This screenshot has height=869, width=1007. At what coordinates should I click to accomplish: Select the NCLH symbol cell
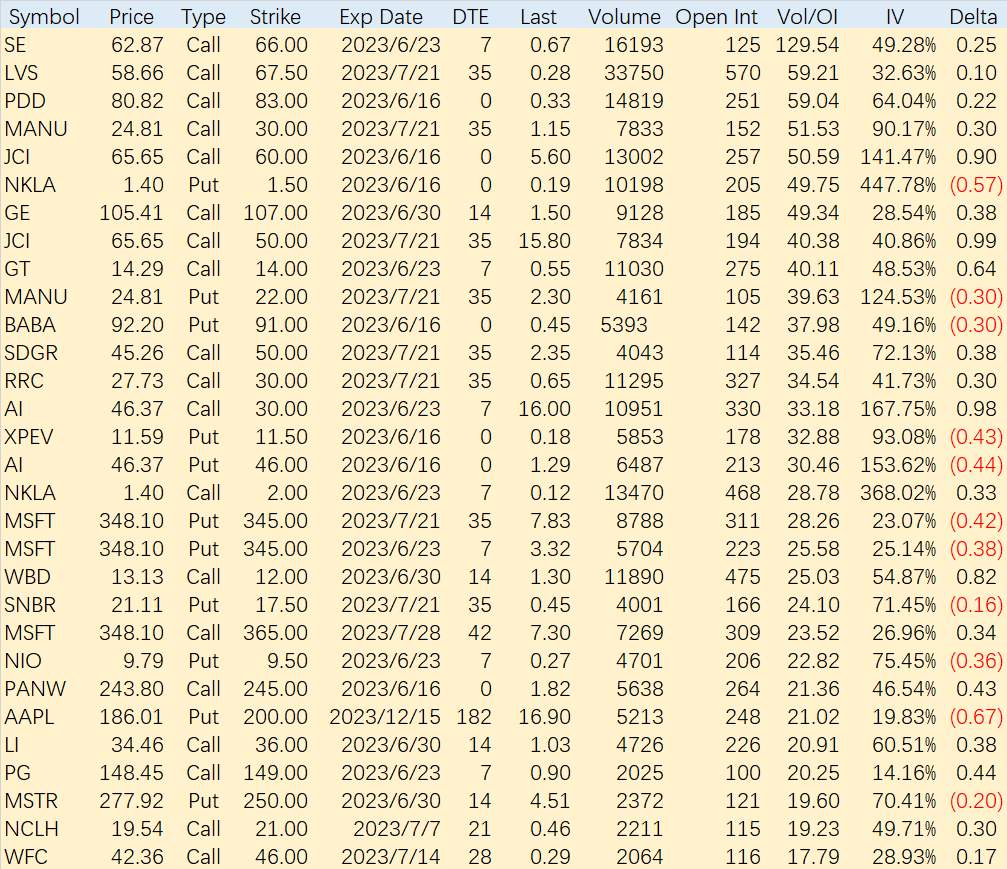(x=31, y=829)
